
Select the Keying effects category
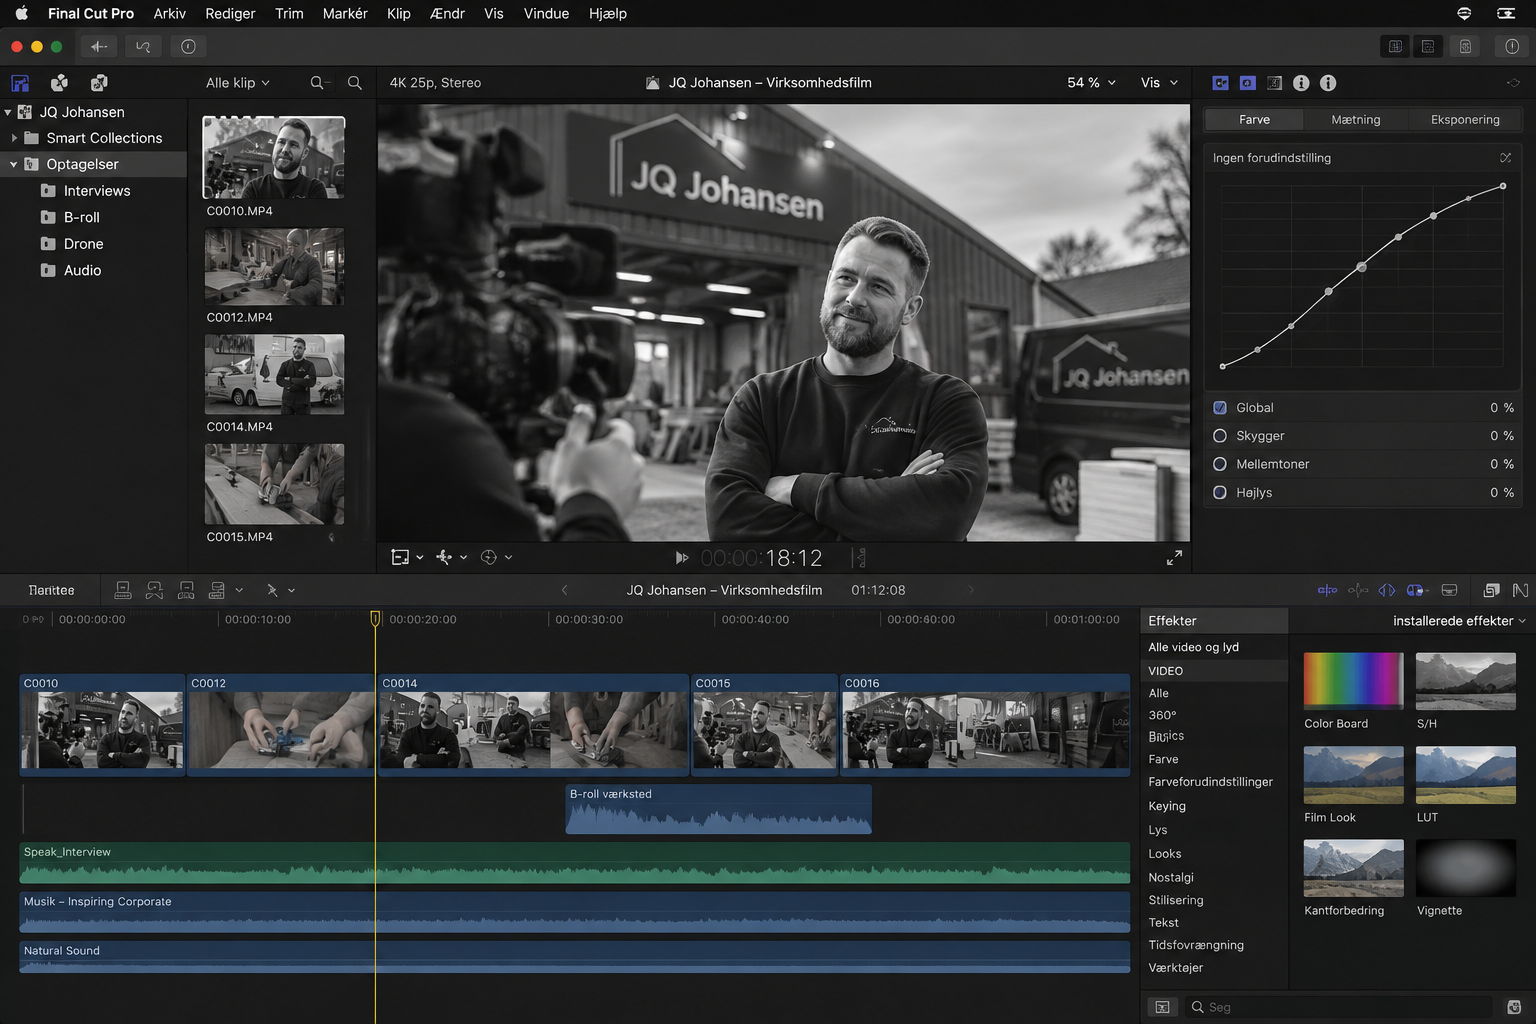[1167, 806]
